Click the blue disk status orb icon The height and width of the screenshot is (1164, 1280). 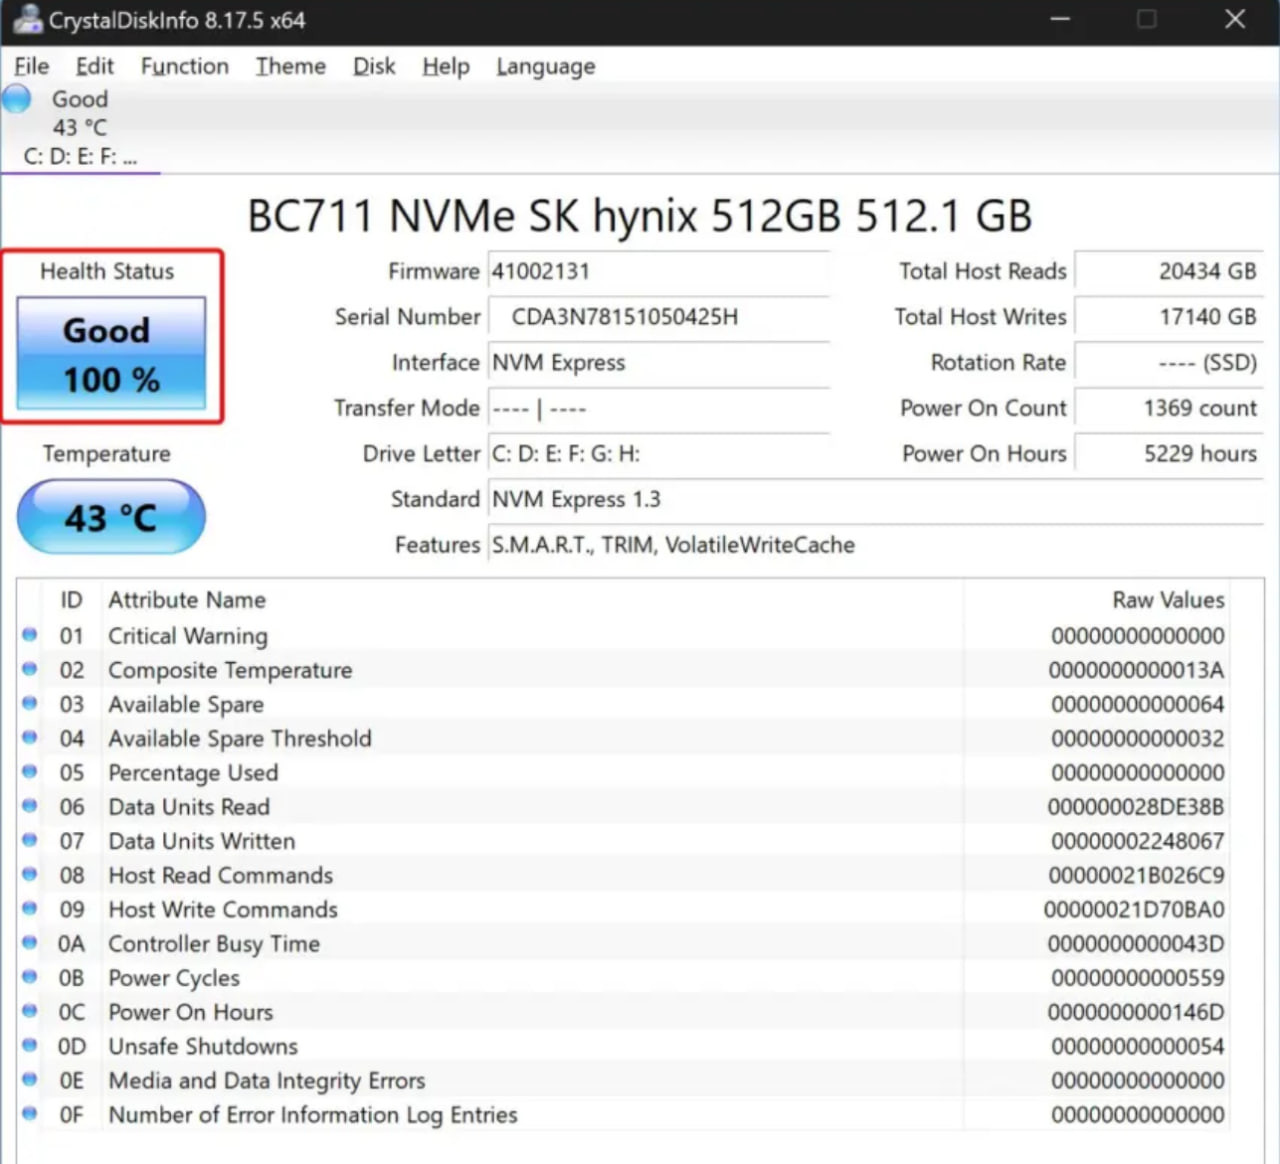pyautogui.click(x=17, y=99)
